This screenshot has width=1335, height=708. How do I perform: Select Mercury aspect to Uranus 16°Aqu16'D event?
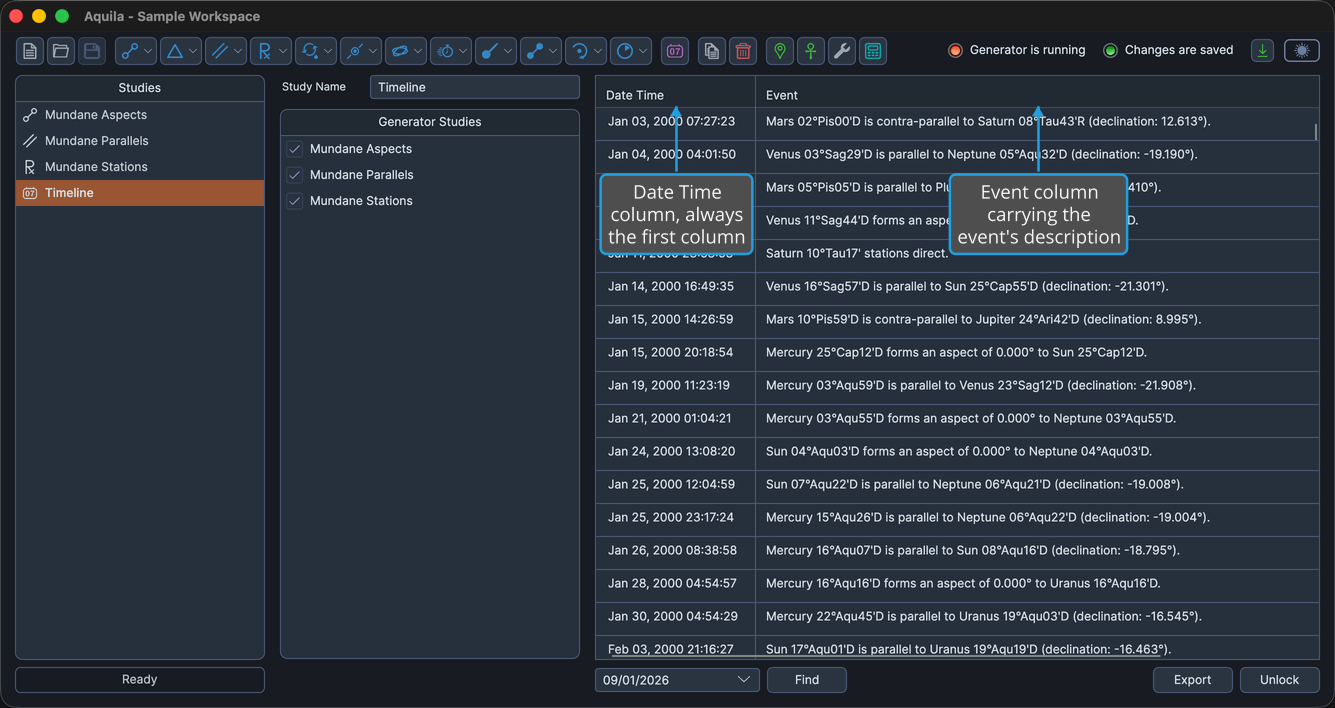point(1037,584)
